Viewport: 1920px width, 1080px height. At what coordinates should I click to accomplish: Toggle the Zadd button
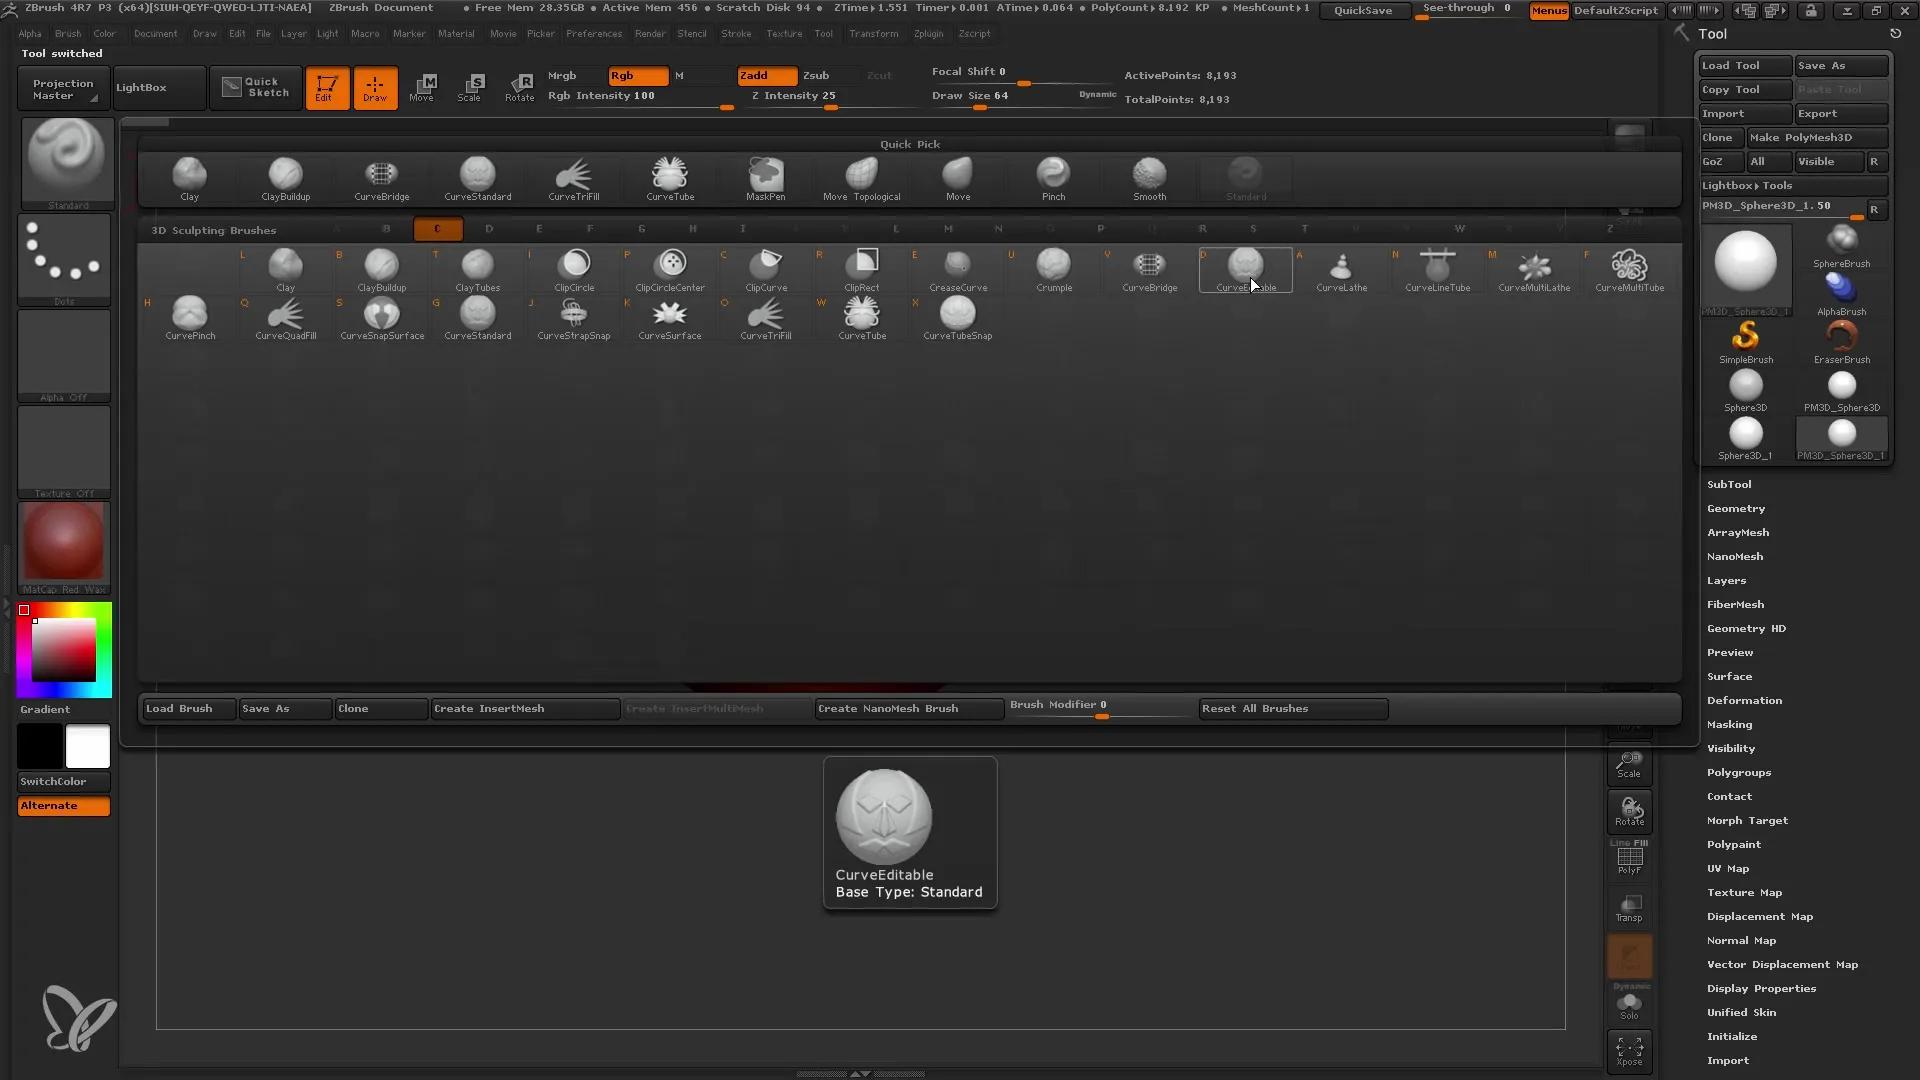click(767, 76)
